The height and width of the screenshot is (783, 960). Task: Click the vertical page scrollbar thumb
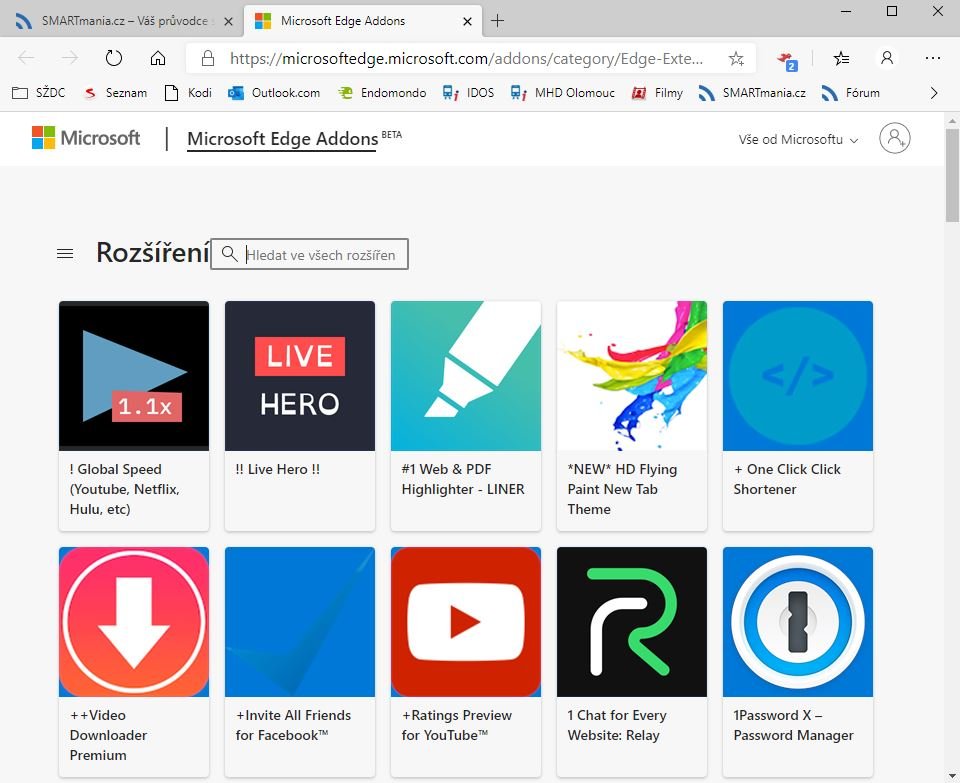coord(952,176)
